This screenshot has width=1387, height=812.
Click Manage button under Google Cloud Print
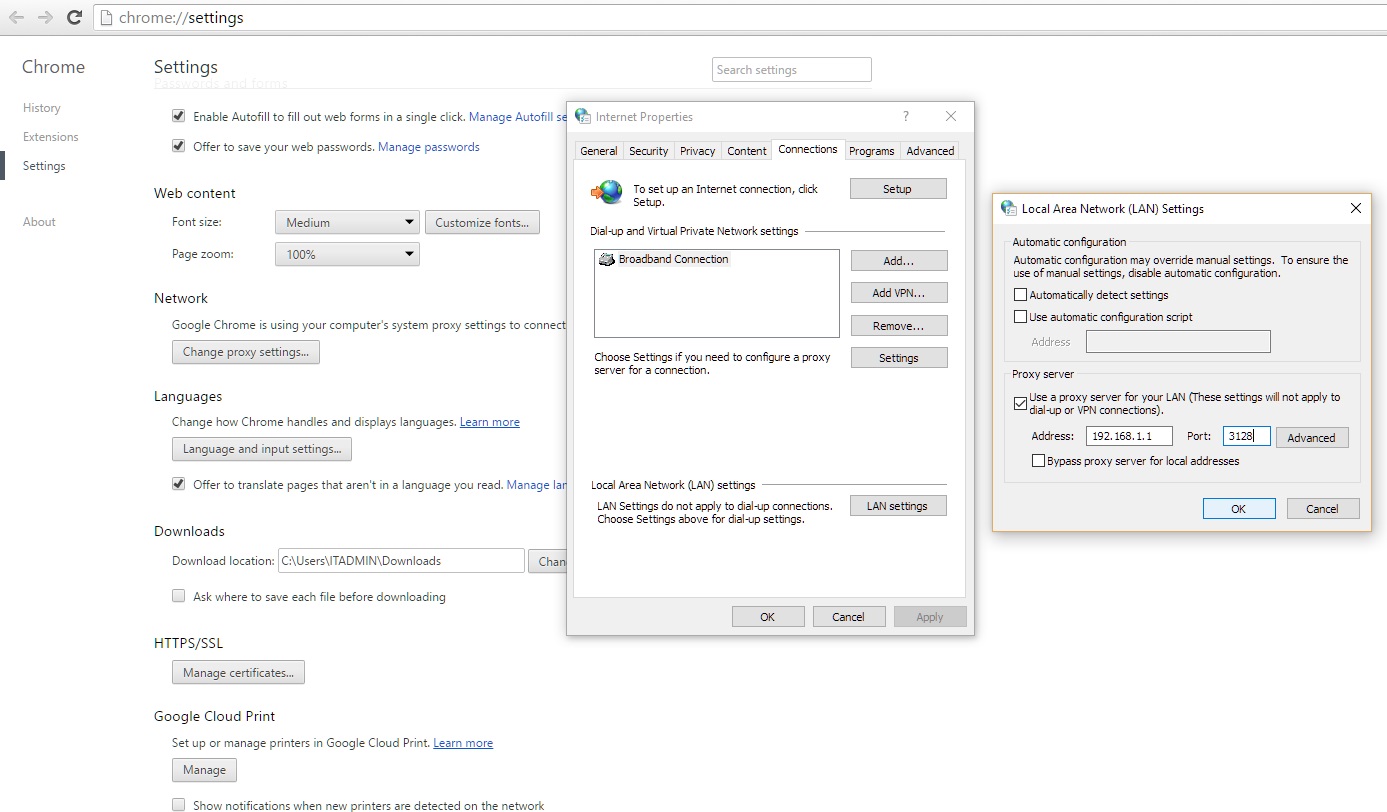[204, 770]
